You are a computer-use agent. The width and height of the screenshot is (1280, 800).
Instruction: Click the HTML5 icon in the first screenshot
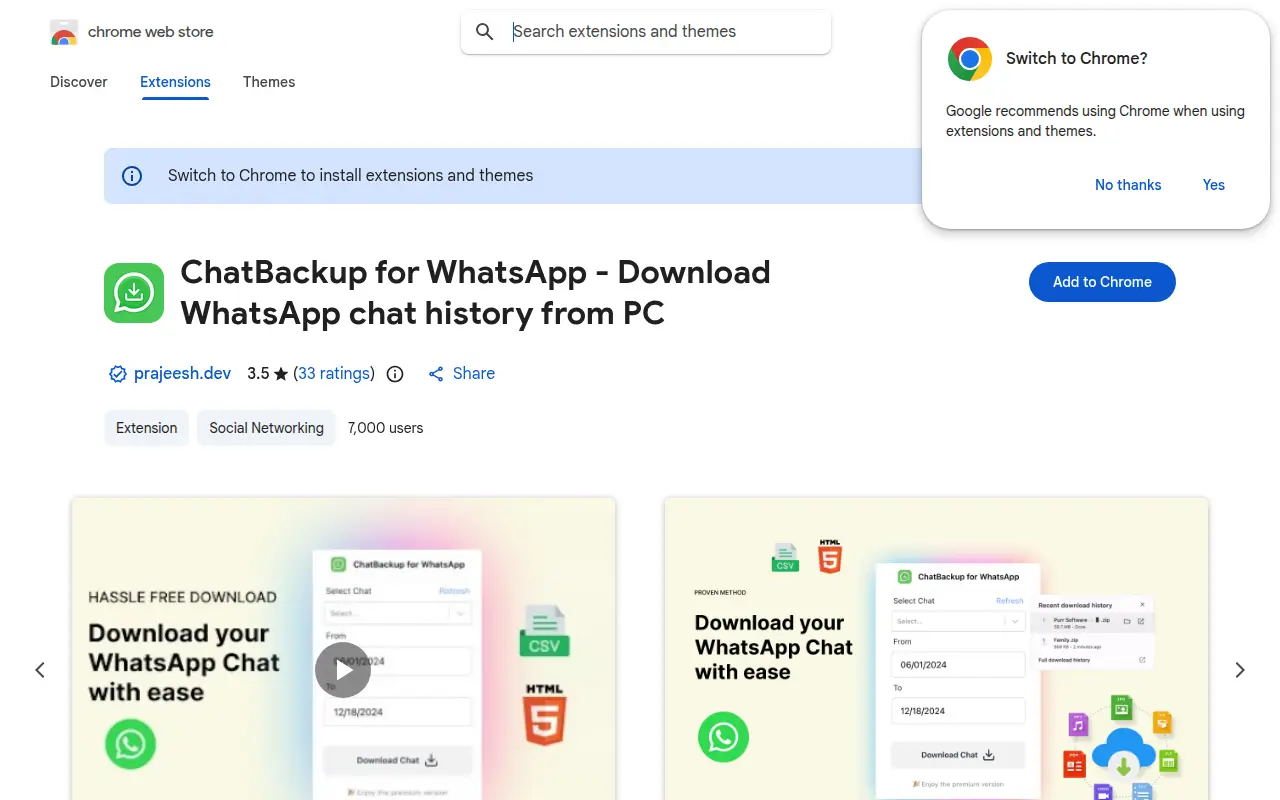point(544,714)
